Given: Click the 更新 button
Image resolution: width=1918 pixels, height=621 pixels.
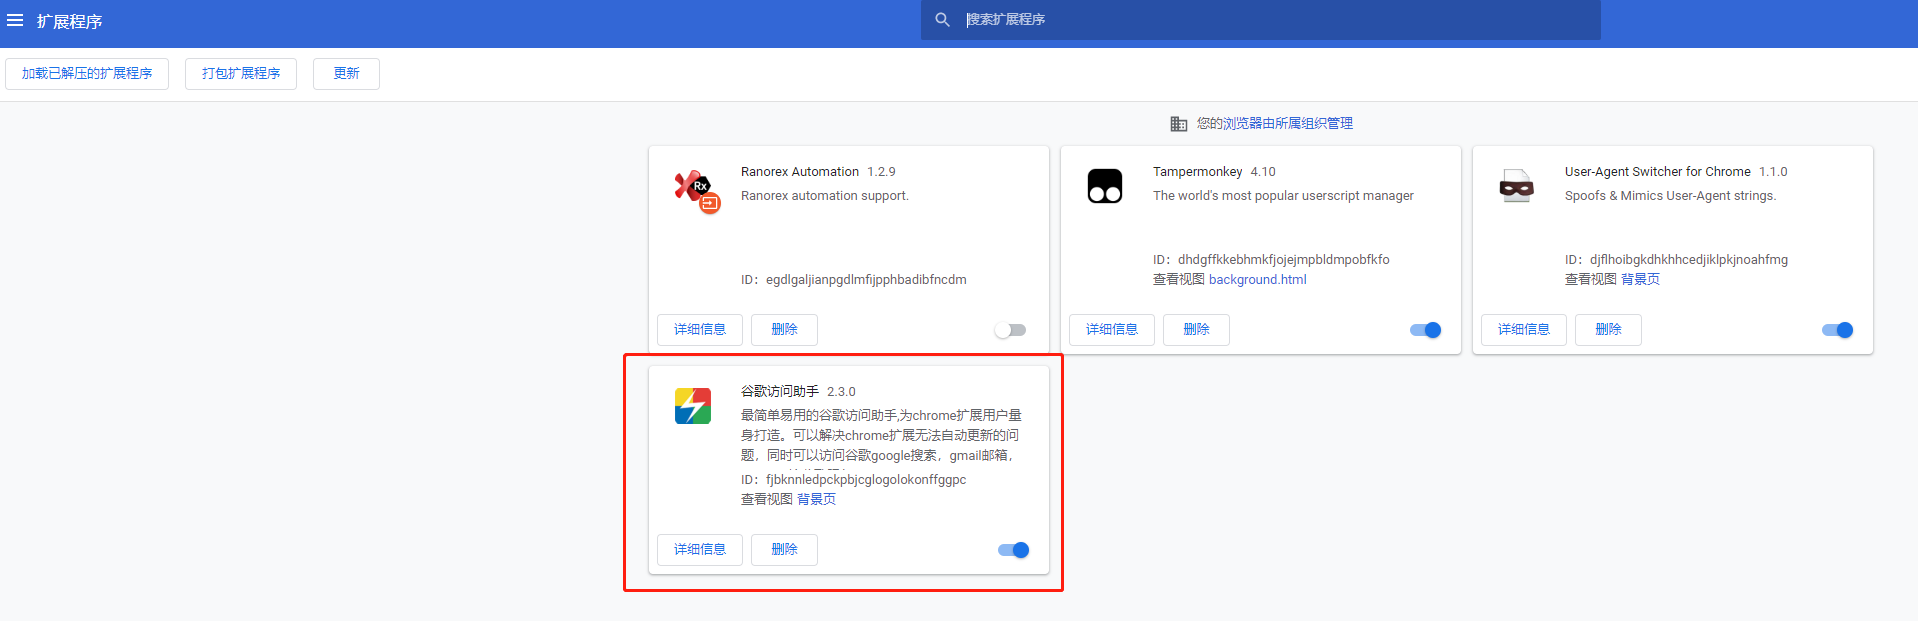Looking at the screenshot, I should click(346, 74).
